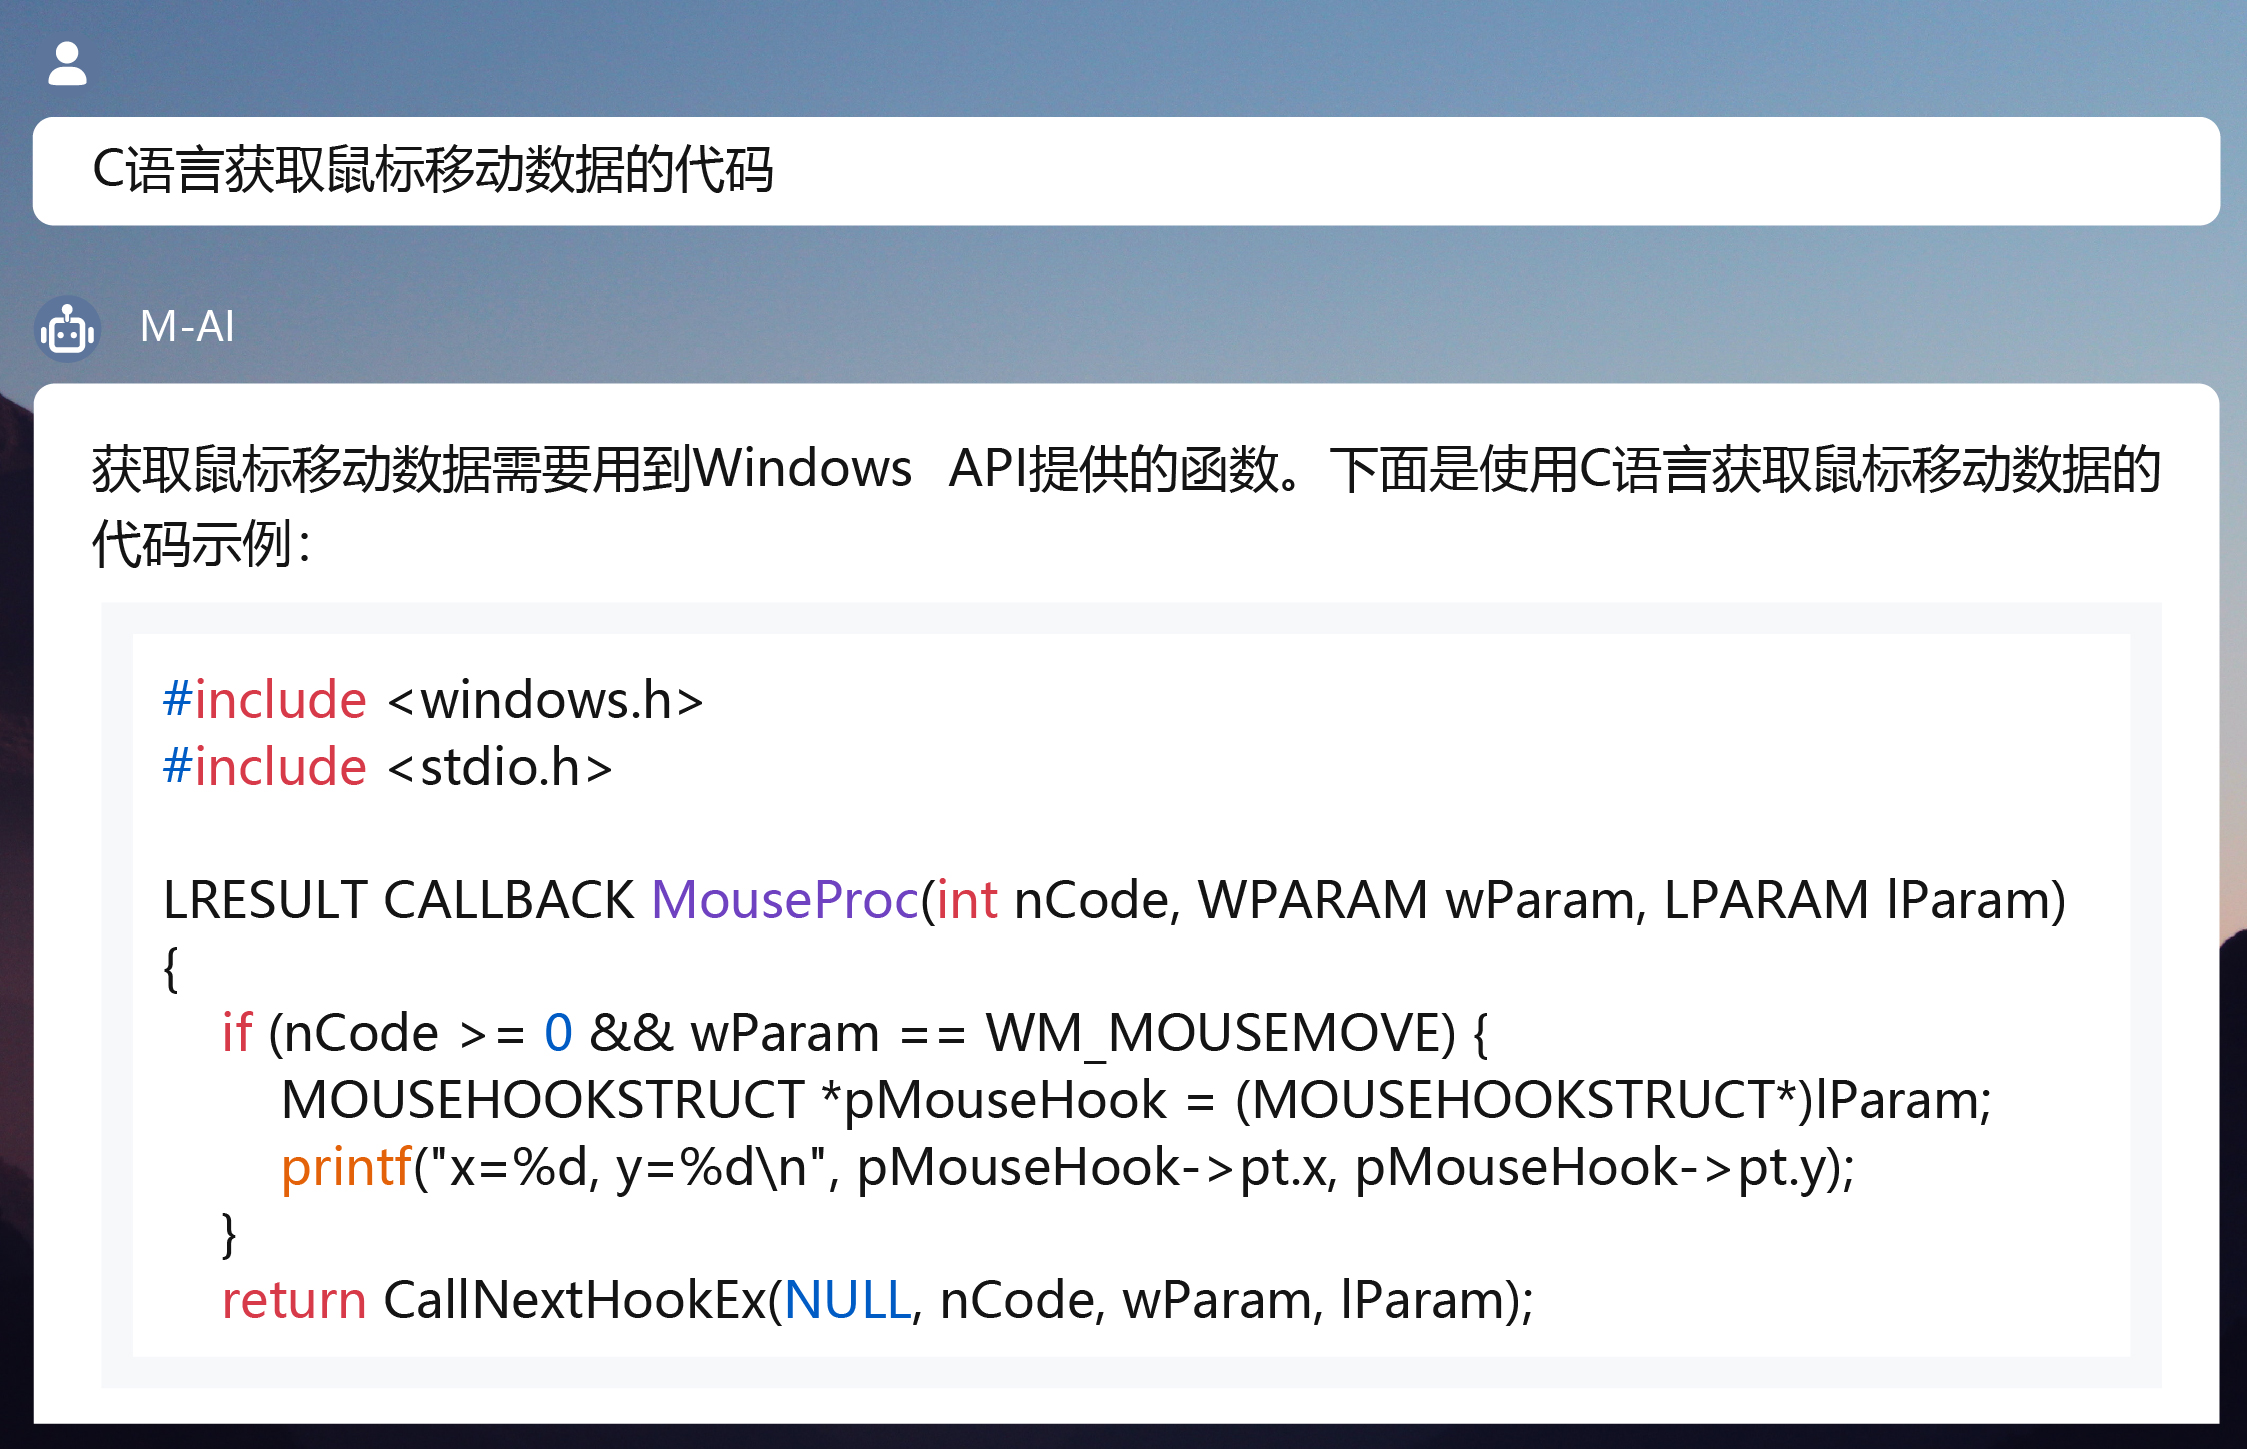Click the AI reply introduction paragraph
Viewport: 2247px width, 1449px height.
(1126, 506)
